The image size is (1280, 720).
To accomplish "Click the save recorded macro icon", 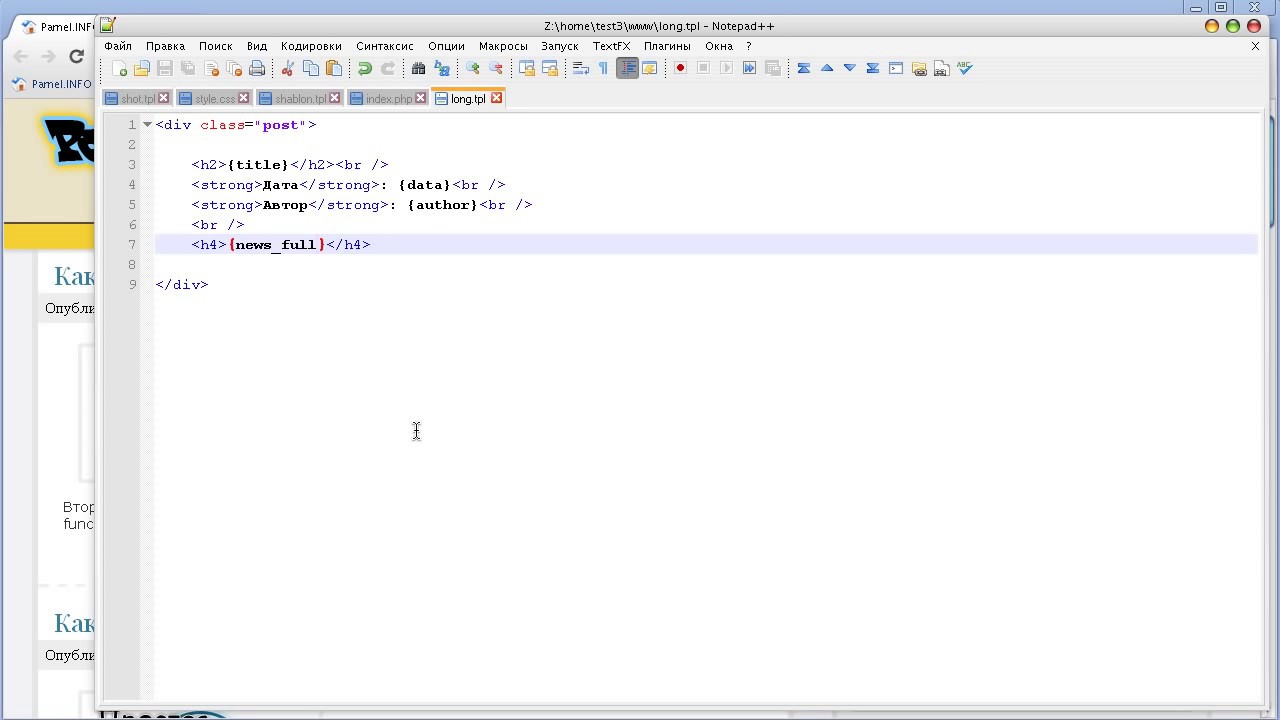I will click(772, 68).
